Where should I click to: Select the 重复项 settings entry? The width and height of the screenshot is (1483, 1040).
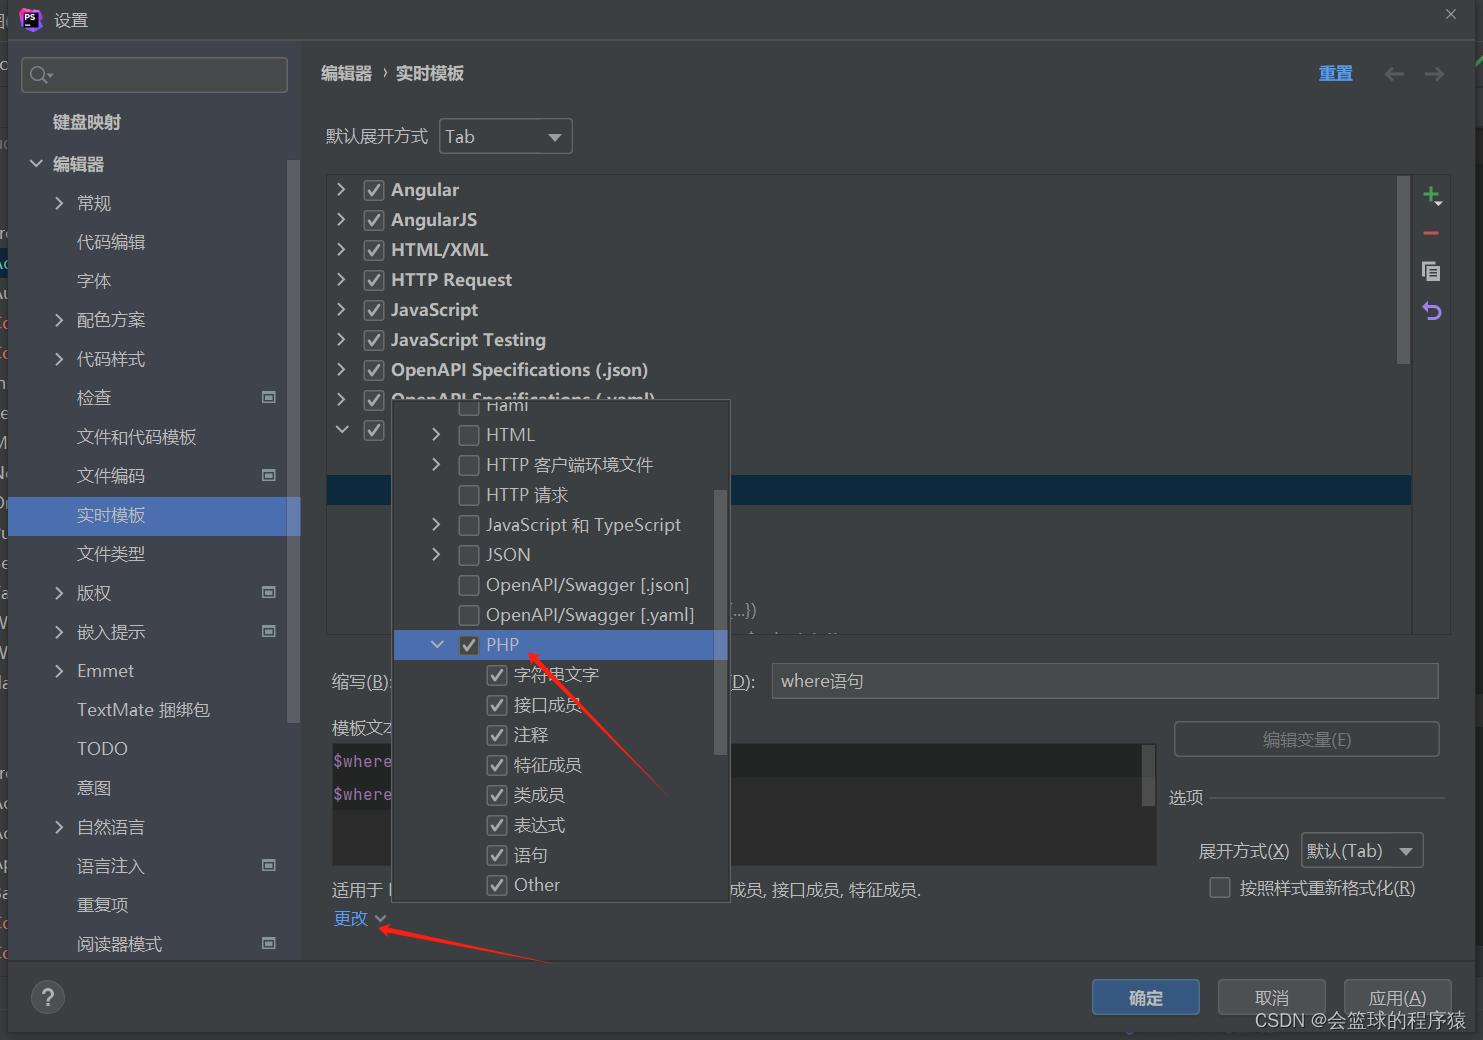click(x=103, y=905)
